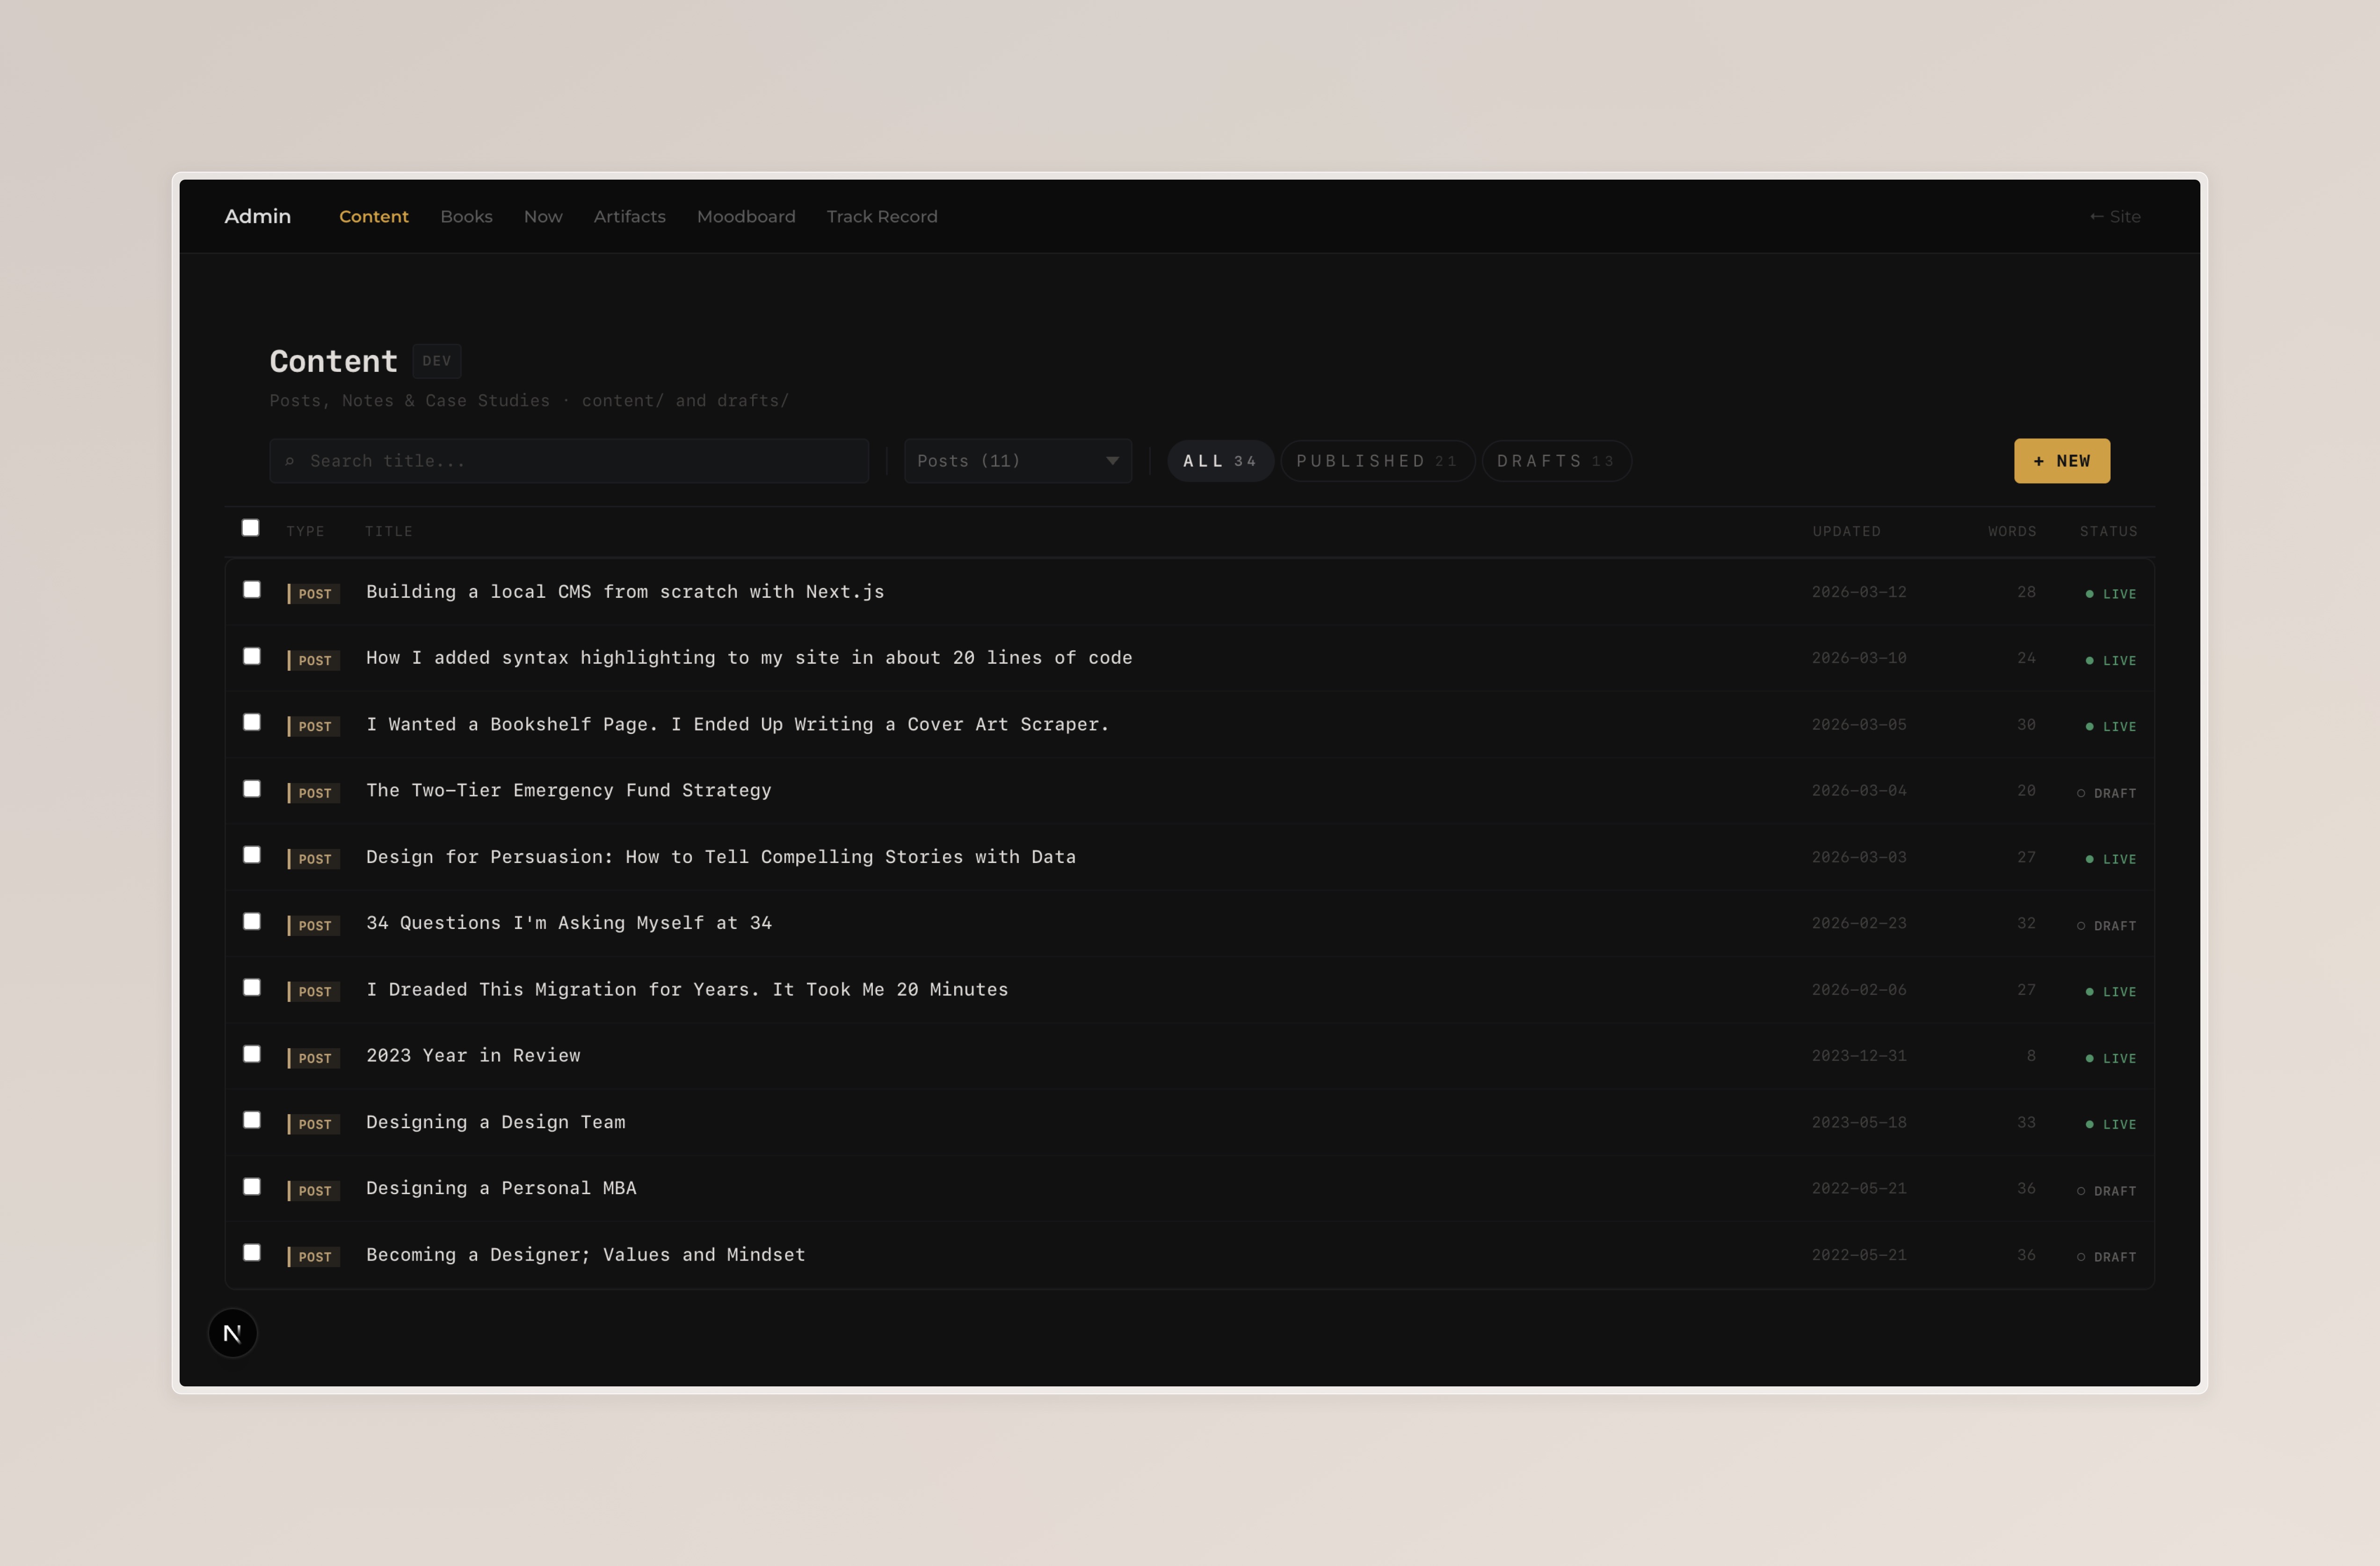Toggle the select-all checkbox in the table header
Viewport: 2380px width, 1566px height.
click(x=251, y=528)
